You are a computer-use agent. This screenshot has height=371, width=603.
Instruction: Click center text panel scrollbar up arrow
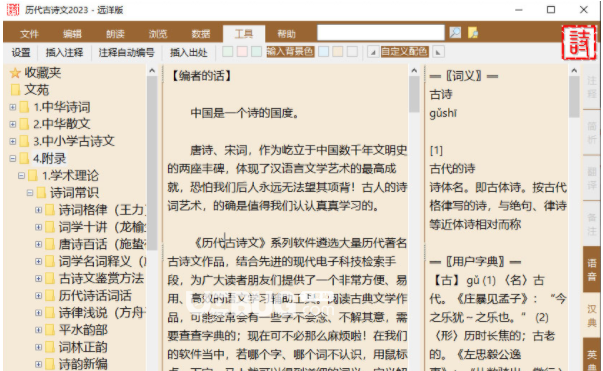tap(414, 71)
